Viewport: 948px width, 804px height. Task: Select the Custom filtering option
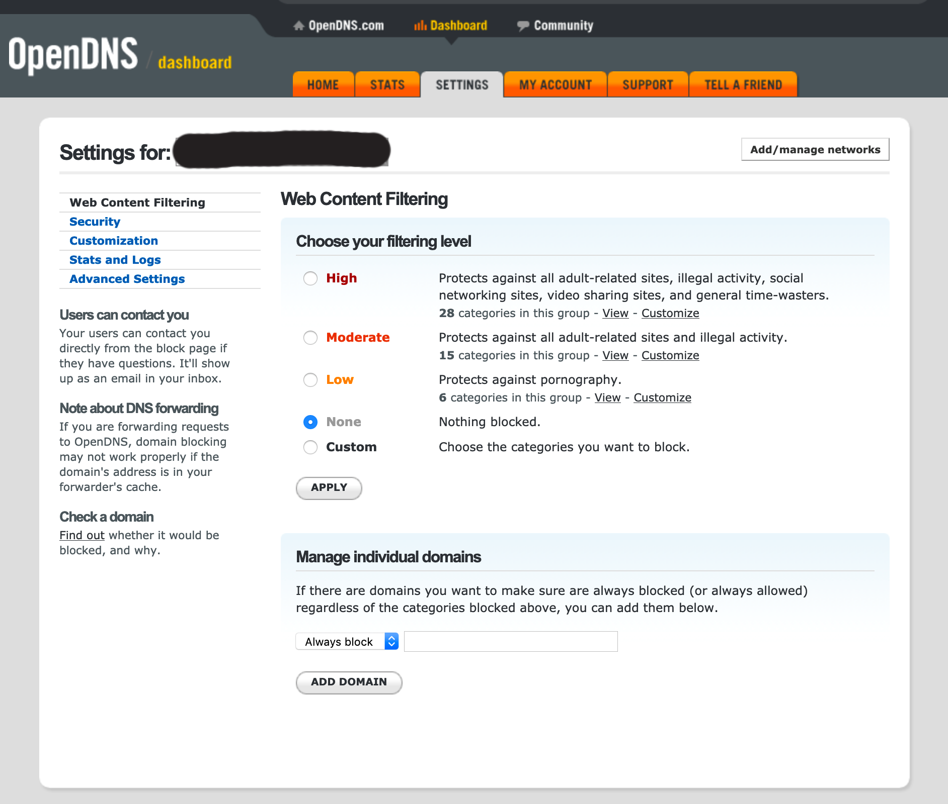point(310,447)
